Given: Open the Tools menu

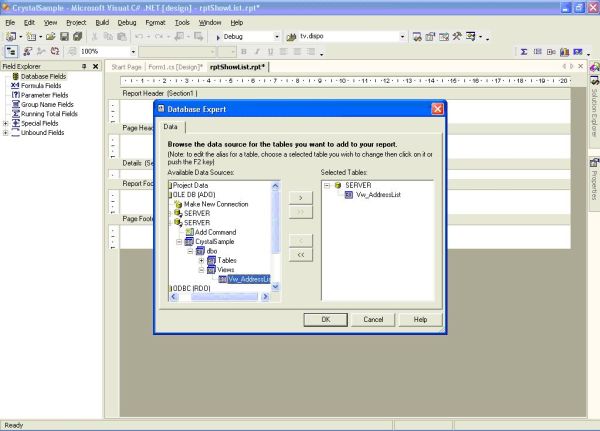Looking at the screenshot, I should [182, 23].
